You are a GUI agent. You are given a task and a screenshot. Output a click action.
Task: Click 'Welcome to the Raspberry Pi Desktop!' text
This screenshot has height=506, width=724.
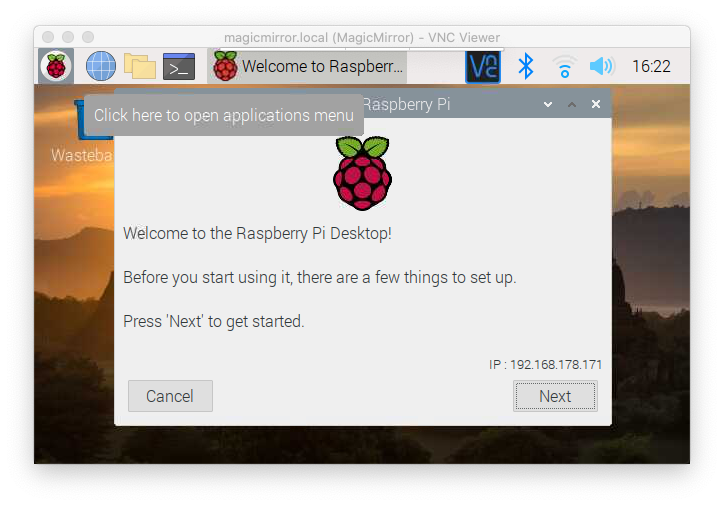tap(257, 234)
